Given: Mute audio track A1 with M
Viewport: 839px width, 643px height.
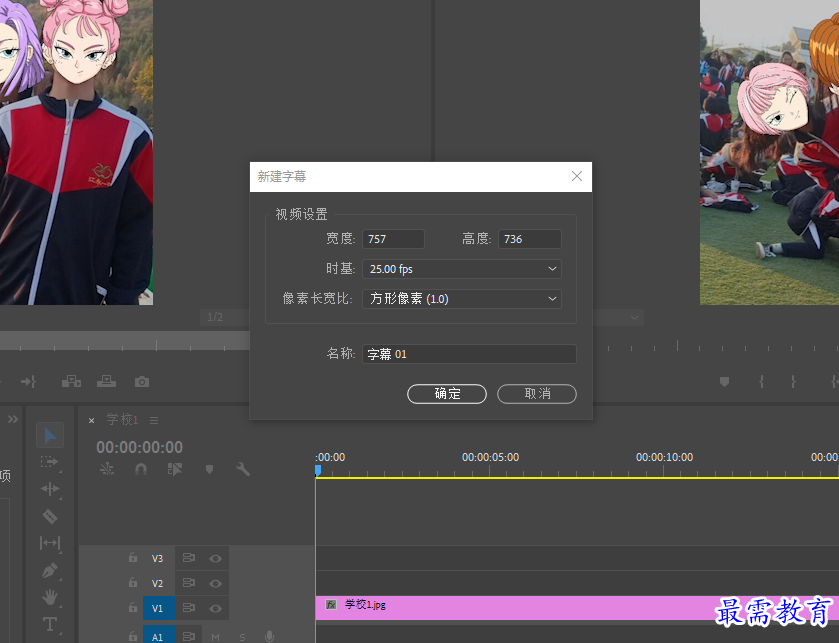Looking at the screenshot, I should (x=216, y=637).
